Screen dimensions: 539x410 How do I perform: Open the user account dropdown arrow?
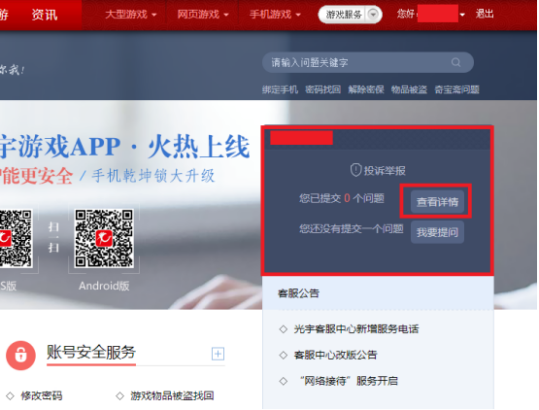(x=462, y=15)
